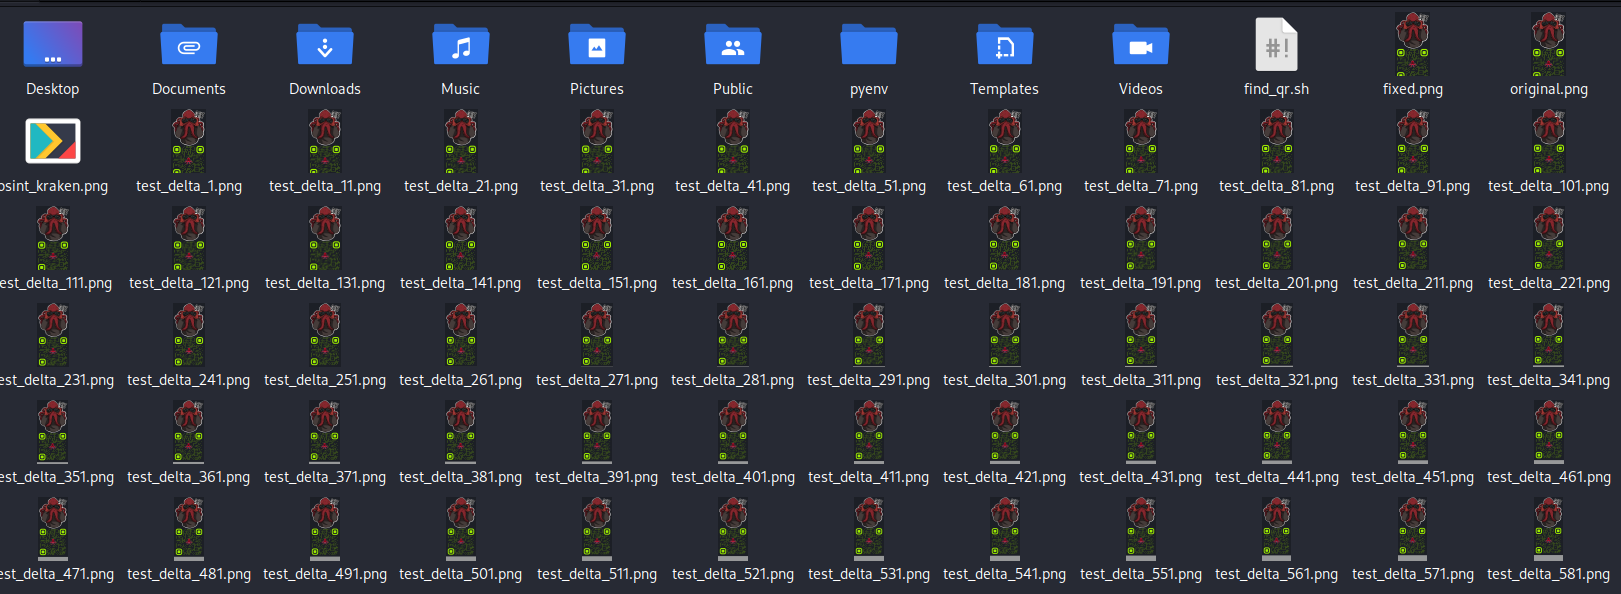Select test_delta_1.png thumbnail
The width and height of the screenshot is (1621, 594).
(x=189, y=142)
